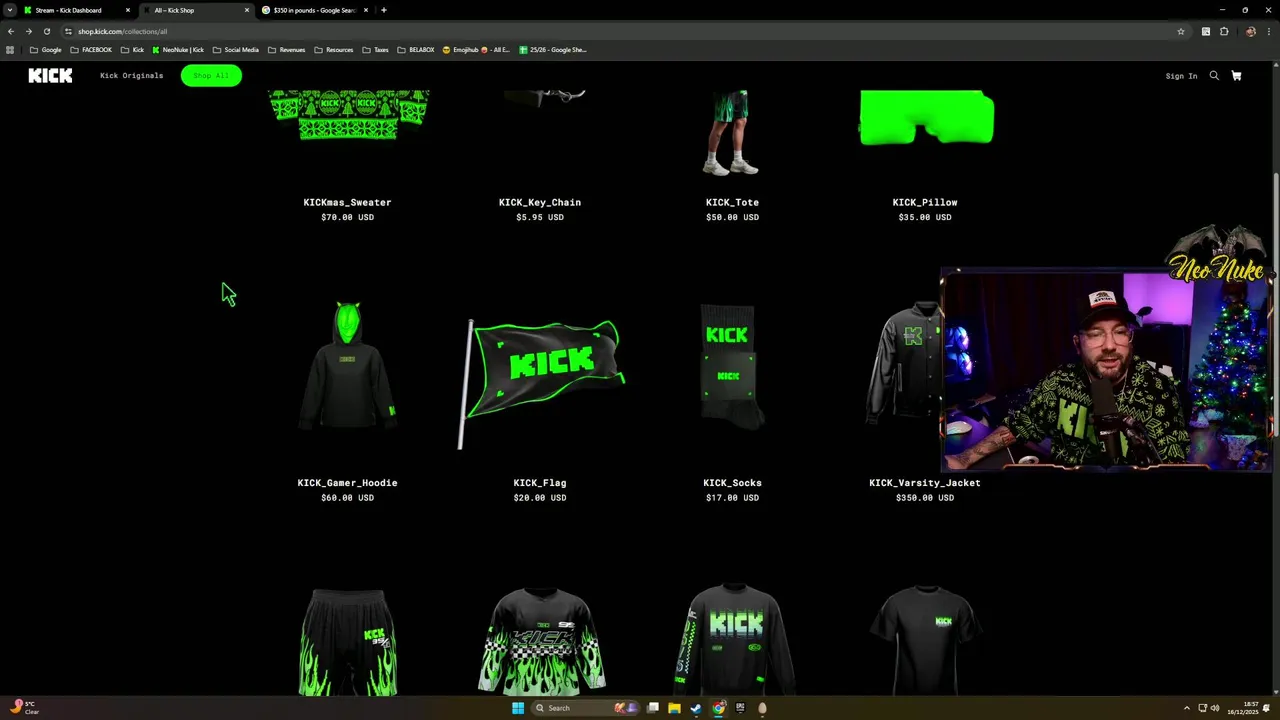
Task: Open the Taxes bookmark folder
Action: coord(376,50)
